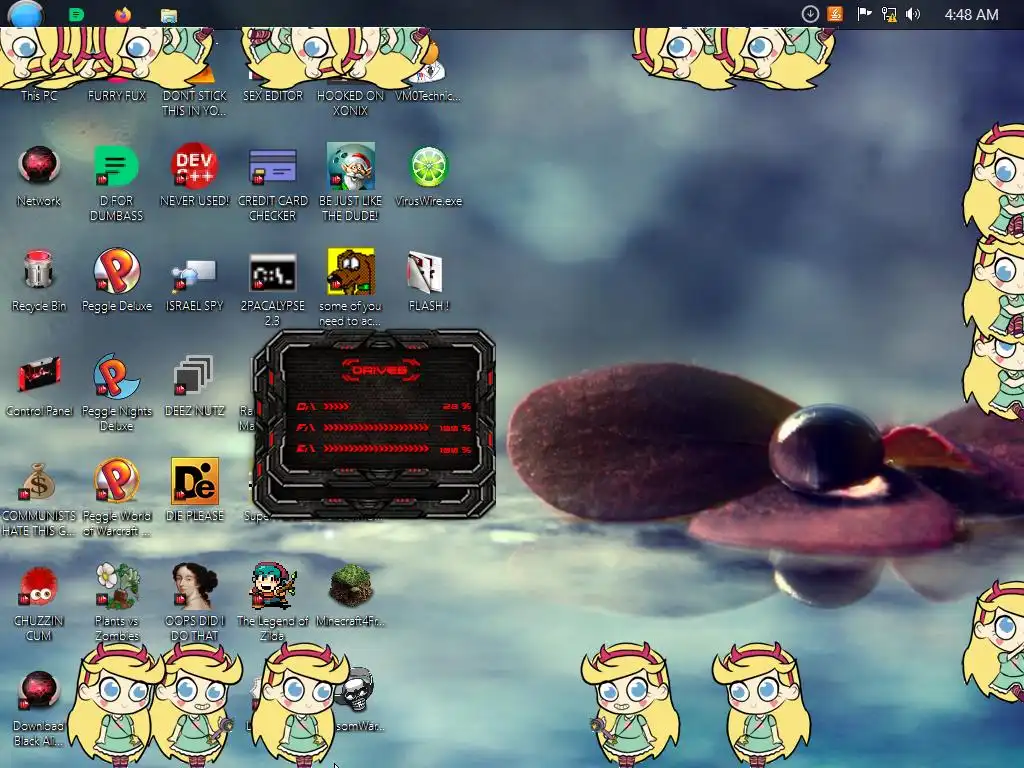Open the CREDIT CARD CHECKER shortcut
This screenshot has width=1024, height=768.
click(x=272, y=167)
